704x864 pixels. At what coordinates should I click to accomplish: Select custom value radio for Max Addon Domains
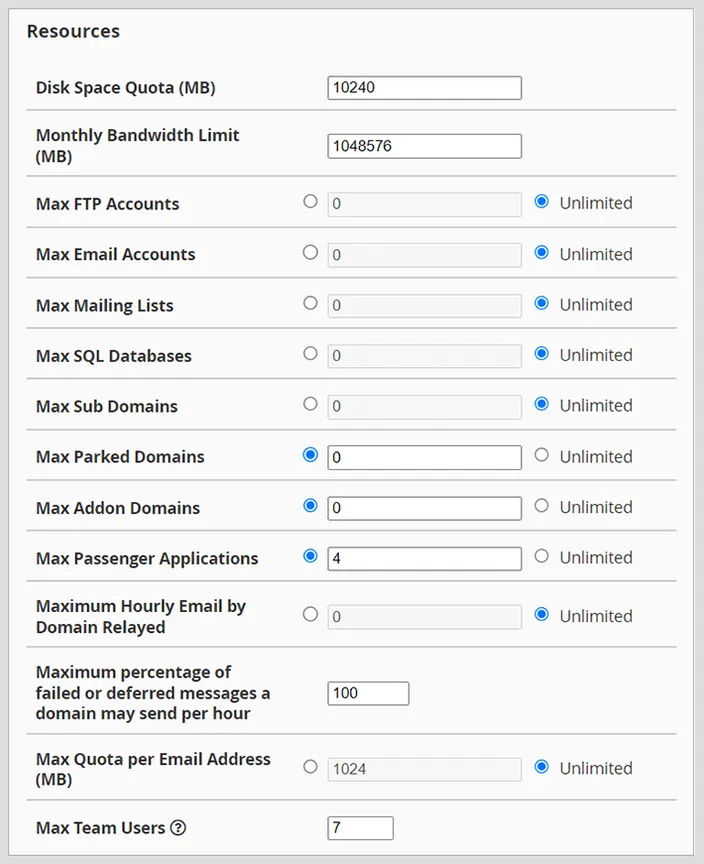[310, 505]
